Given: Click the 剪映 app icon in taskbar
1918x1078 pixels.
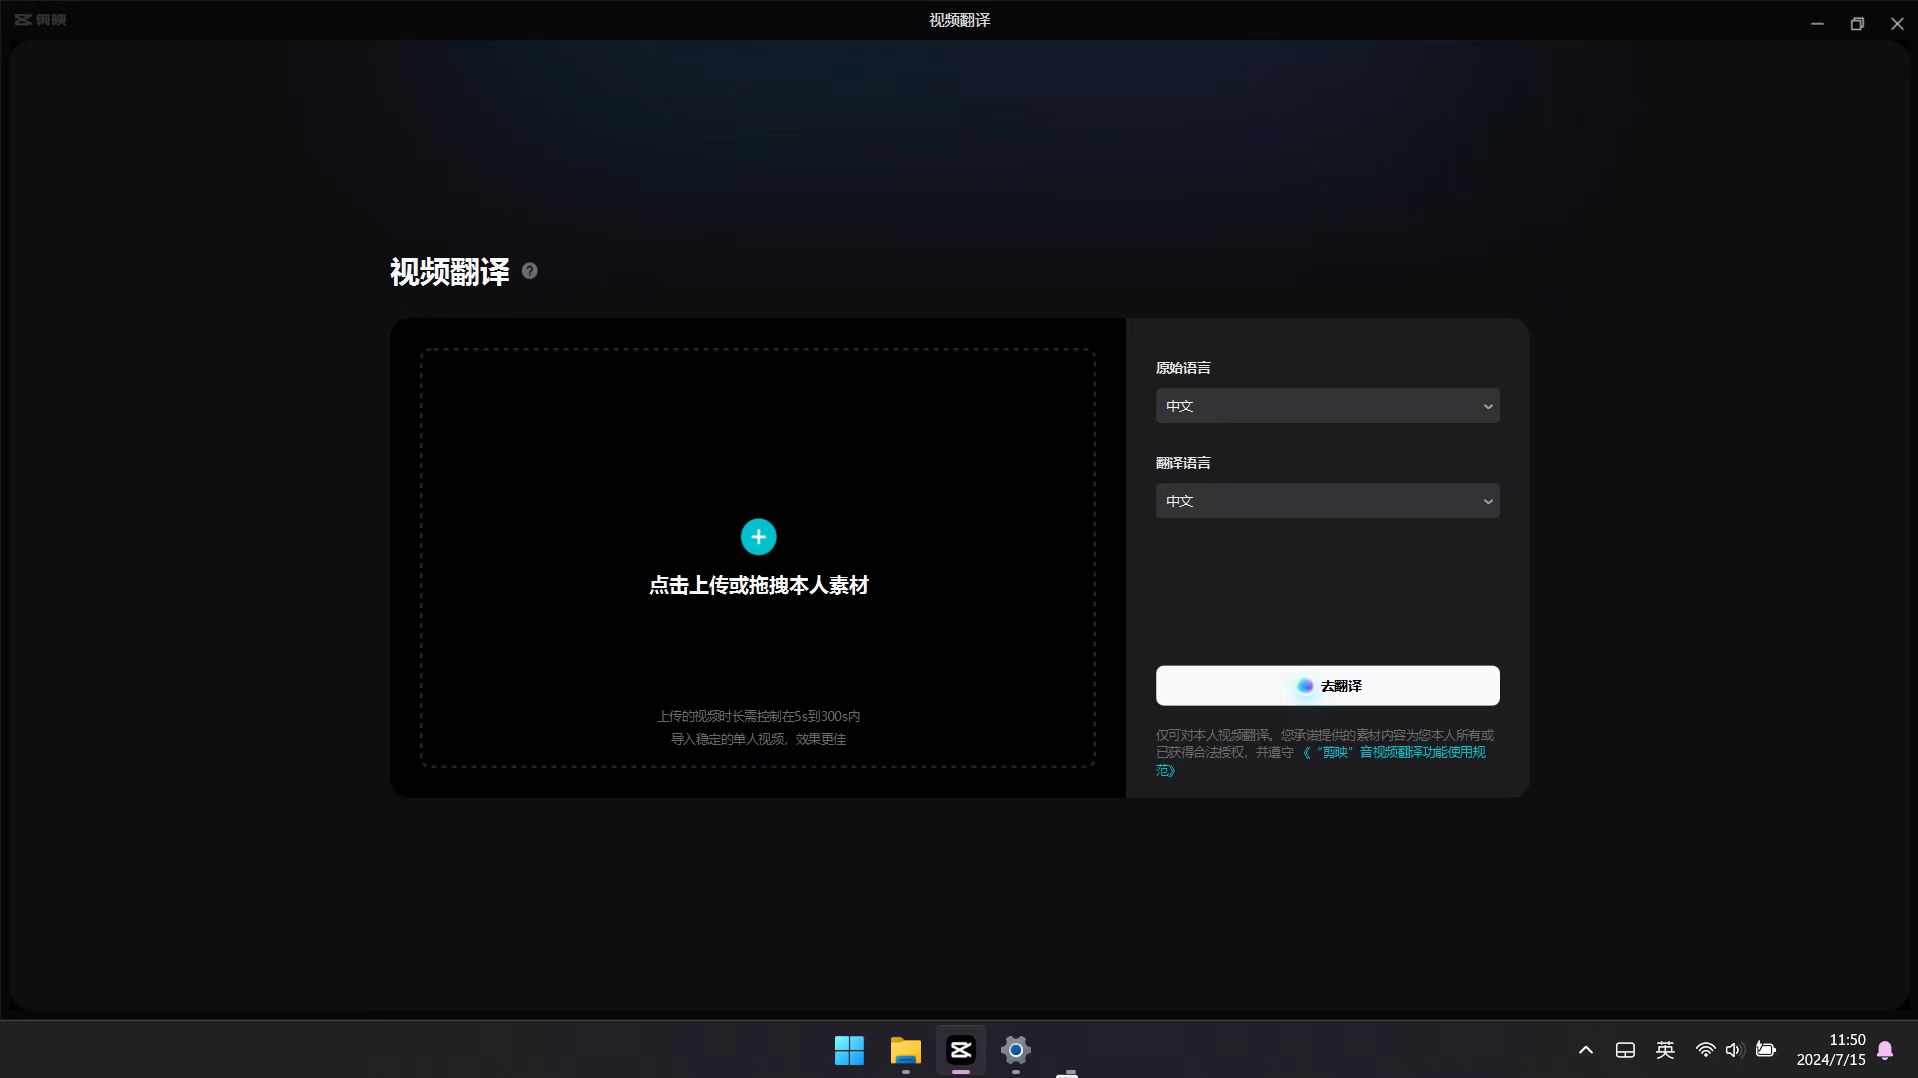Looking at the screenshot, I should [960, 1050].
